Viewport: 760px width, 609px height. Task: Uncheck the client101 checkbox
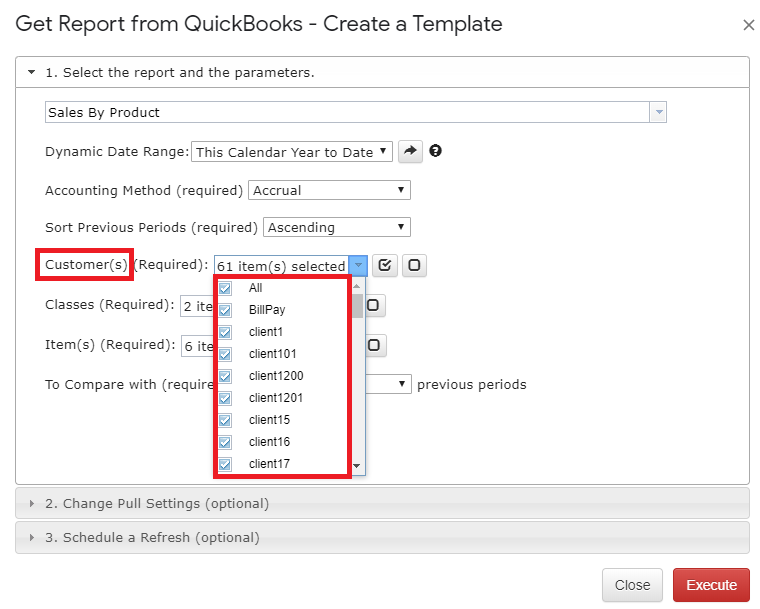pyautogui.click(x=225, y=354)
